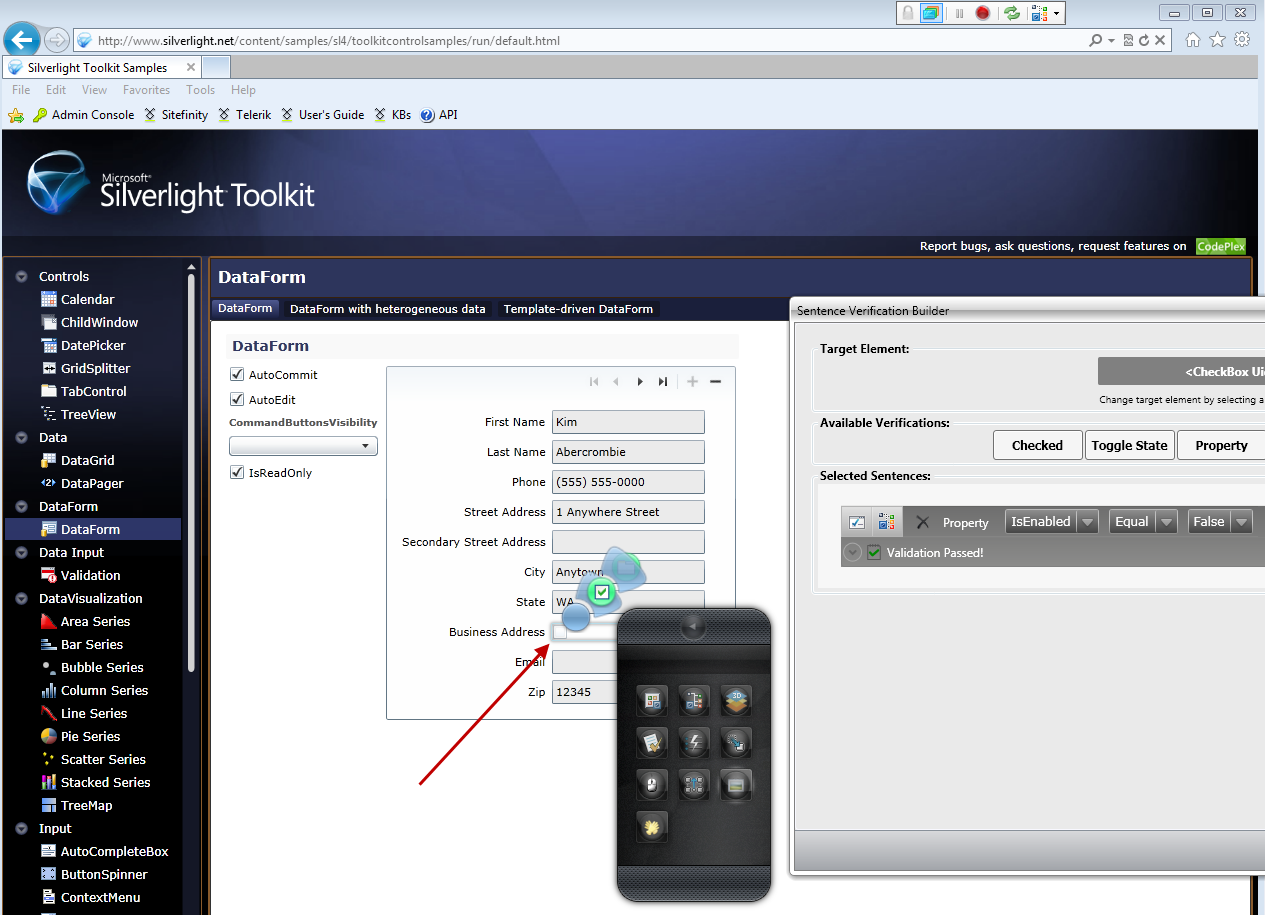
Task: Toggle AutoCommit checkbox
Action: 237,375
